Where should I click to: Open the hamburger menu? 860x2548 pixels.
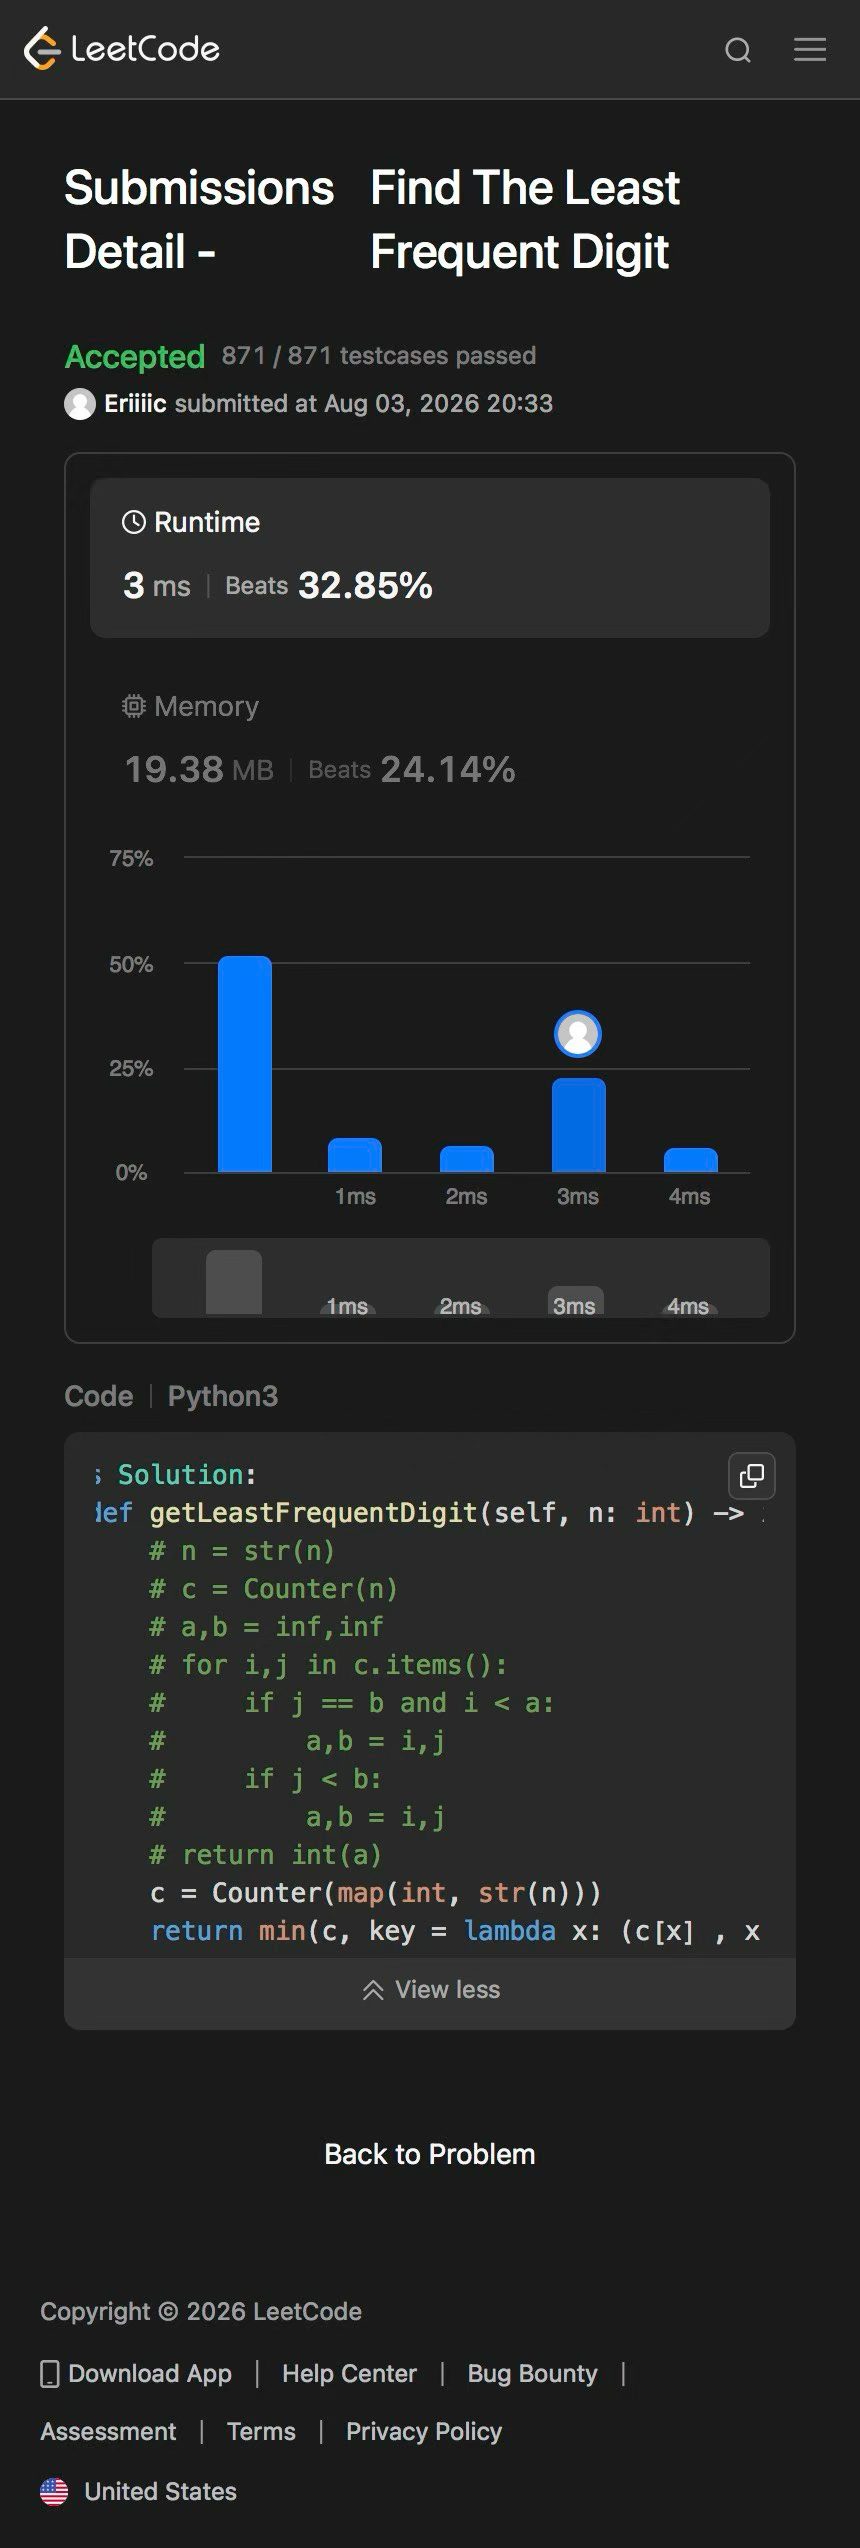tap(810, 49)
